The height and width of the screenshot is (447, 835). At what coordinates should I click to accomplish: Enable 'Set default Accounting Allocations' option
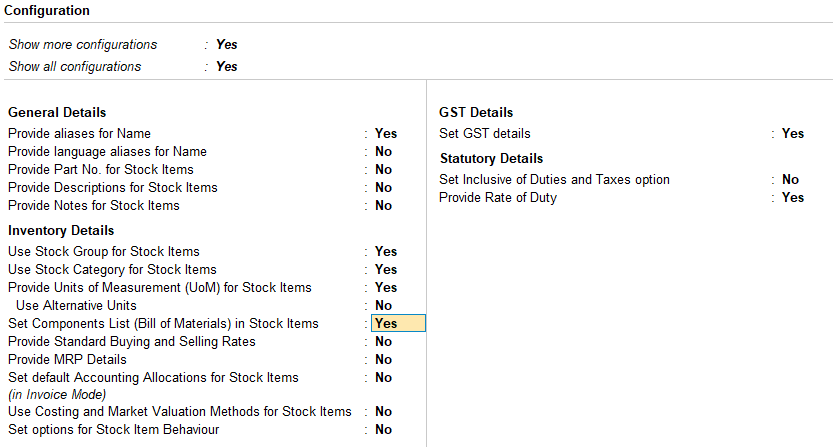tap(384, 378)
